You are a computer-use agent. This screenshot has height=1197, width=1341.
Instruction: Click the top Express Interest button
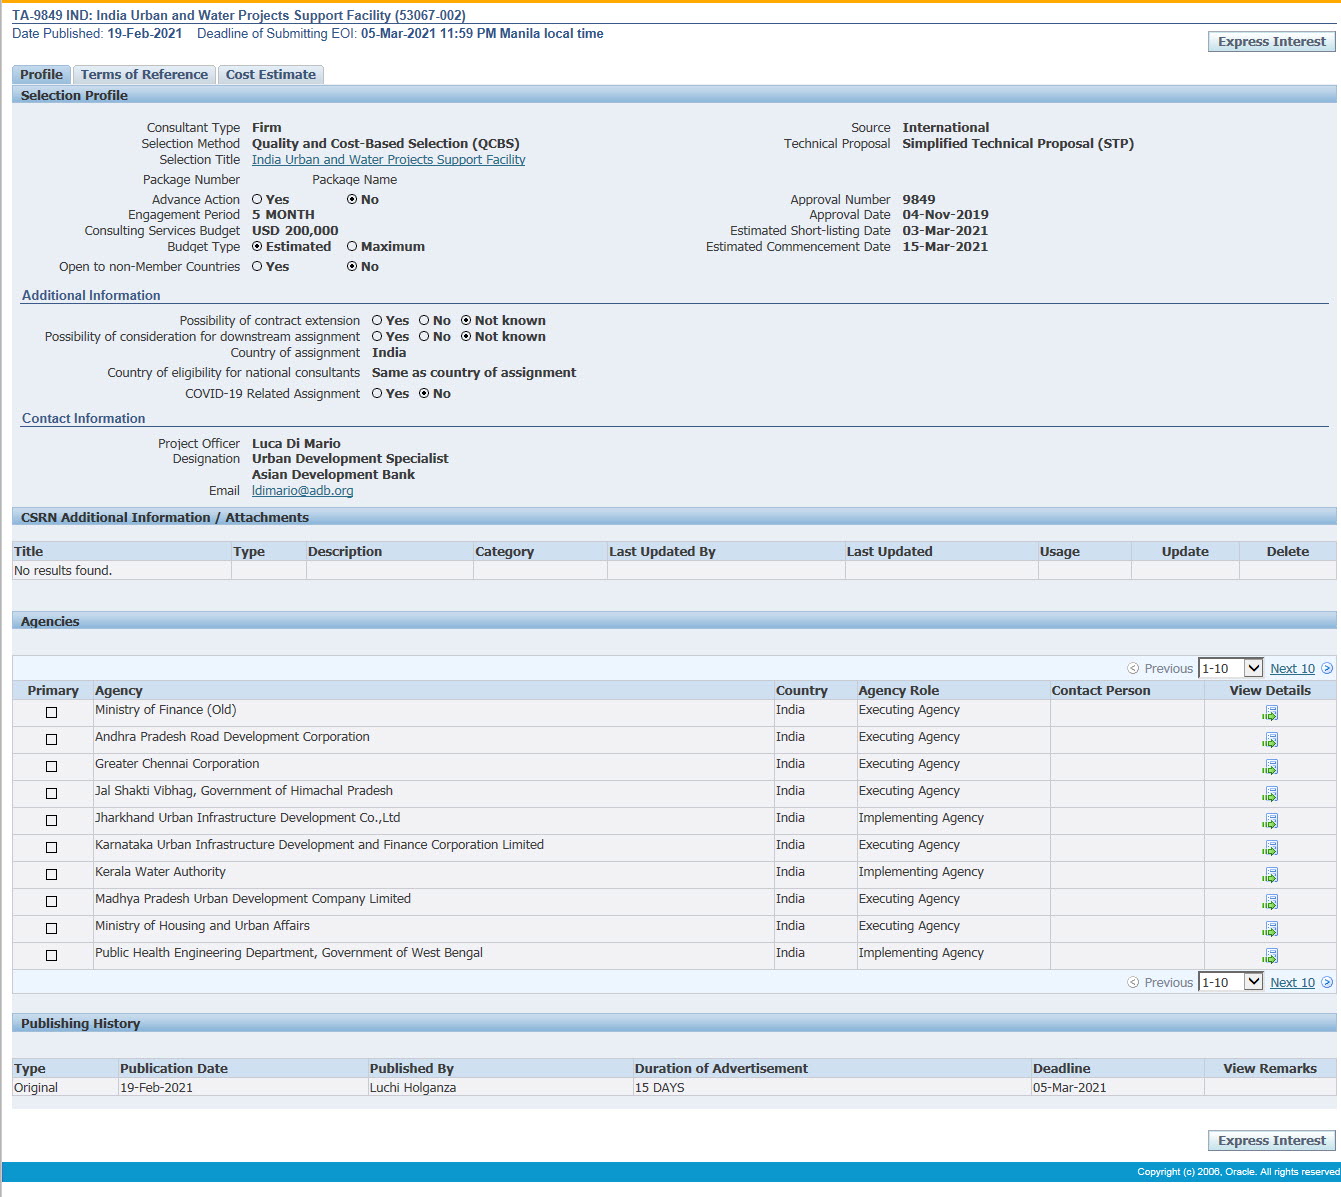point(1271,42)
